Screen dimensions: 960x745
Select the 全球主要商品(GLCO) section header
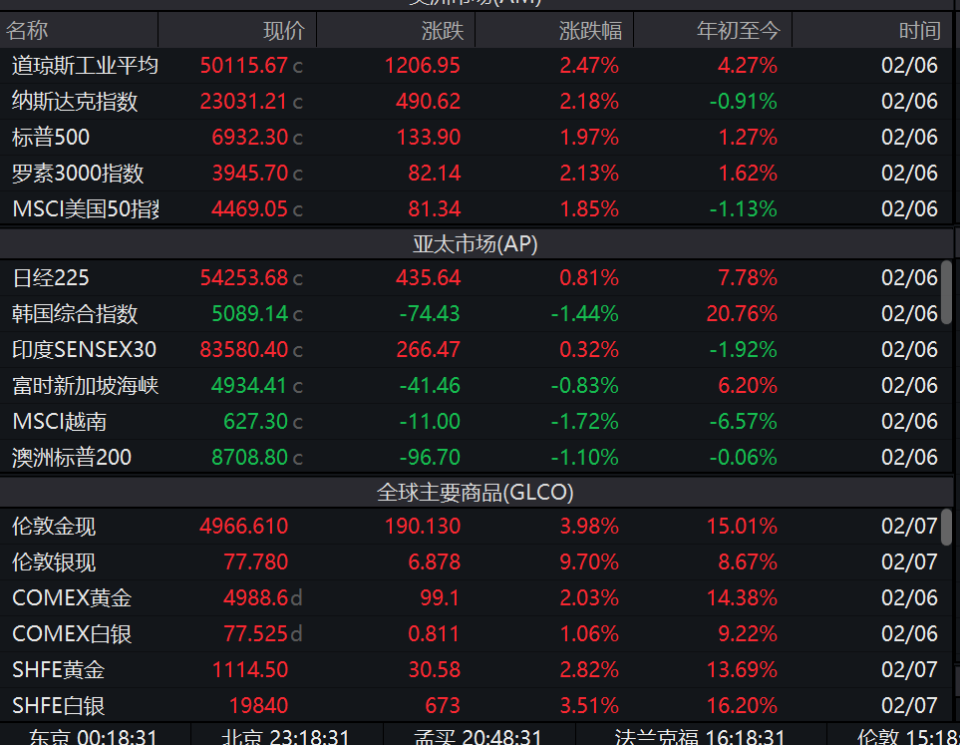click(476, 492)
